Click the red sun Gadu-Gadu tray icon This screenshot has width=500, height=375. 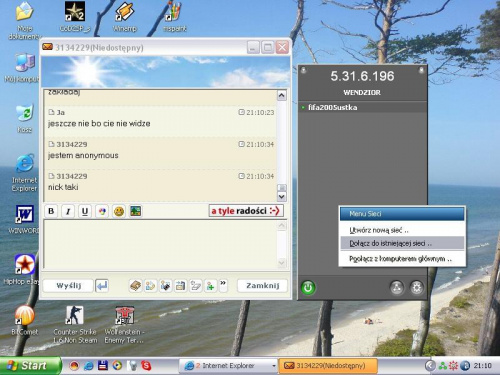pyautogui.click(x=453, y=366)
